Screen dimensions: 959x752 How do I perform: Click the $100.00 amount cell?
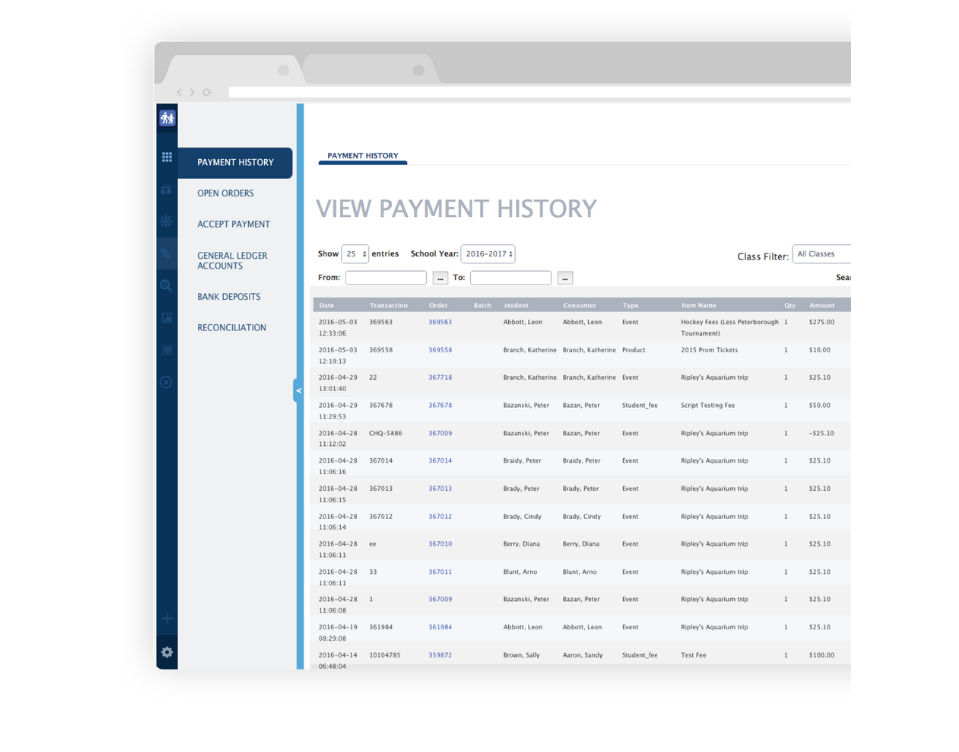821,655
